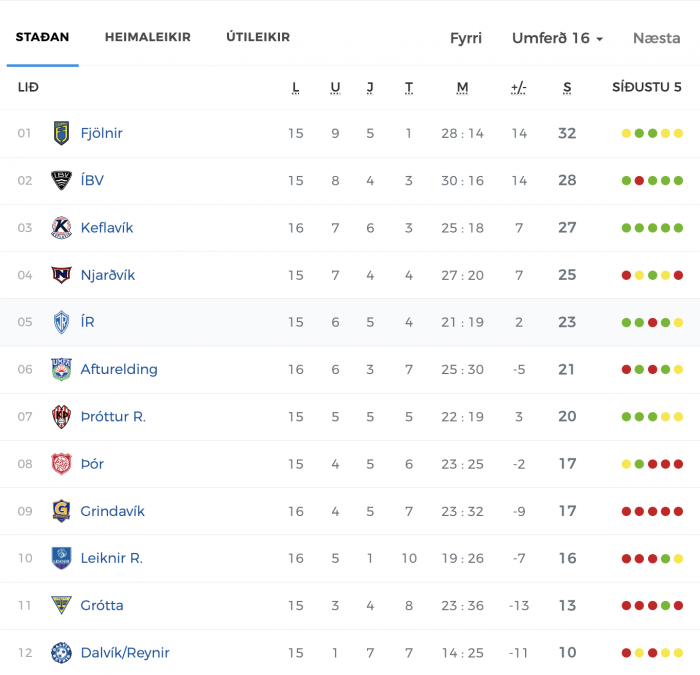Switch to the Heimaleikir tab
The image size is (700, 675).
coord(148,37)
